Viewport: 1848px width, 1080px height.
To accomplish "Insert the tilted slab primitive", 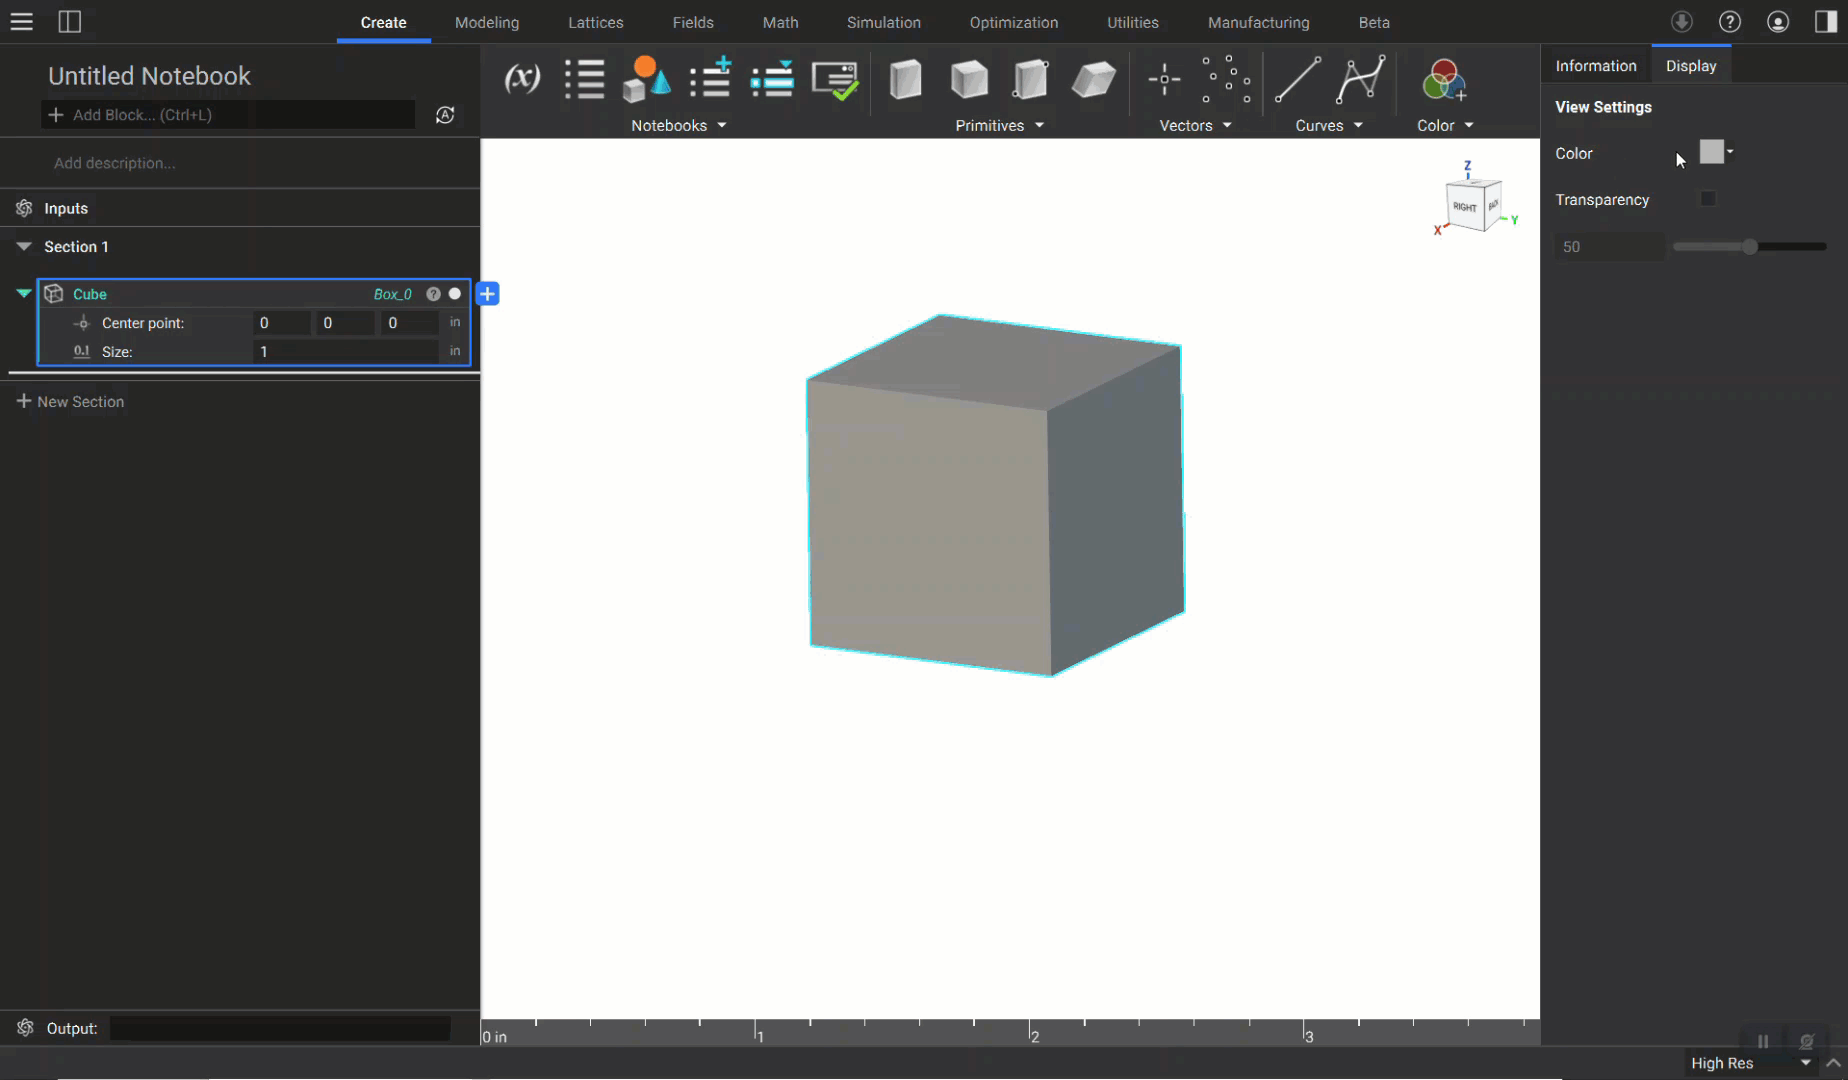I will pyautogui.click(x=1093, y=79).
